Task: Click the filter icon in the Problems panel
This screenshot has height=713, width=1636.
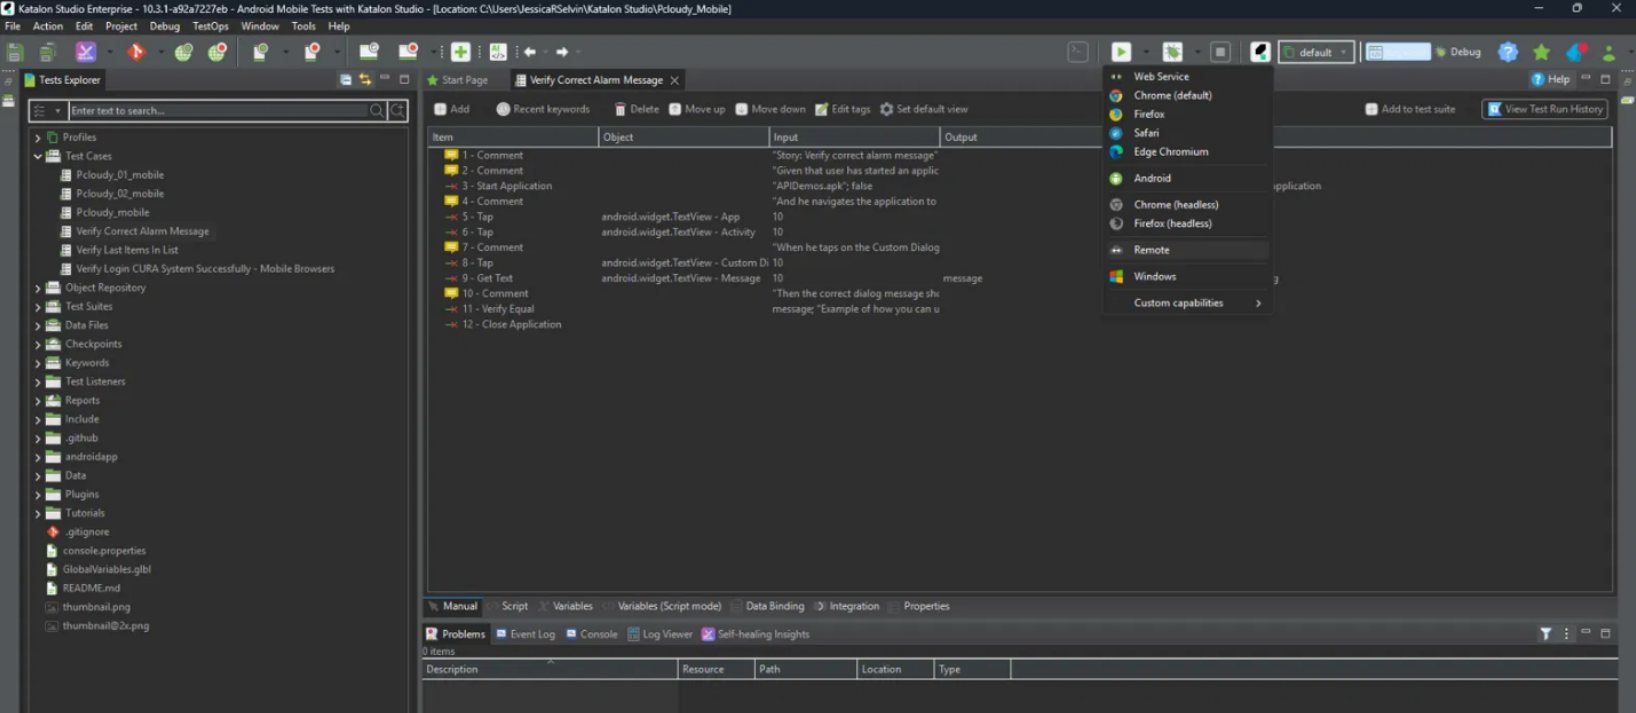Action: 1546,634
